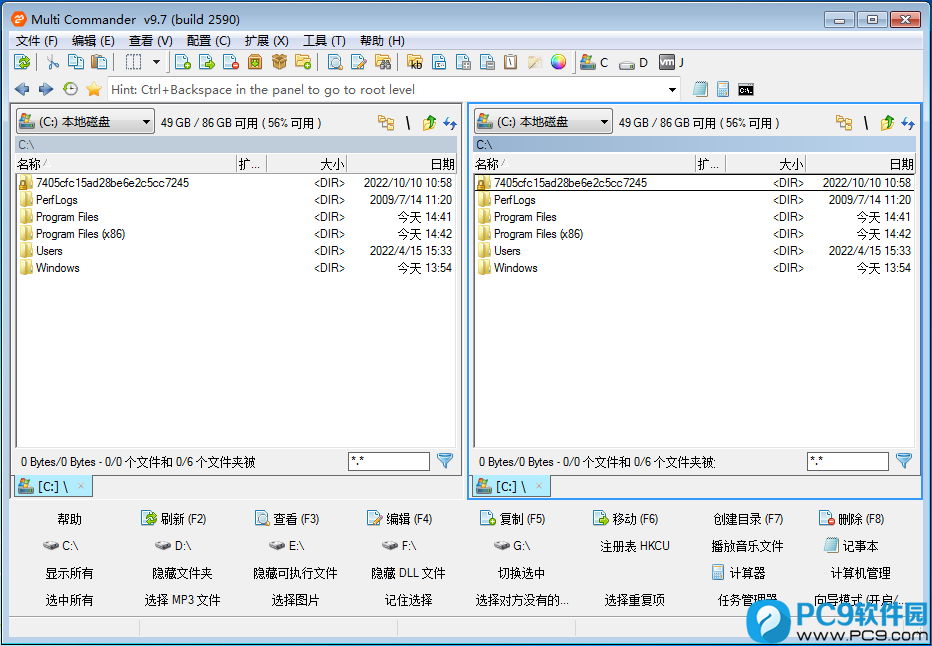Click the 删除 (F8) button

[x=851, y=519]
